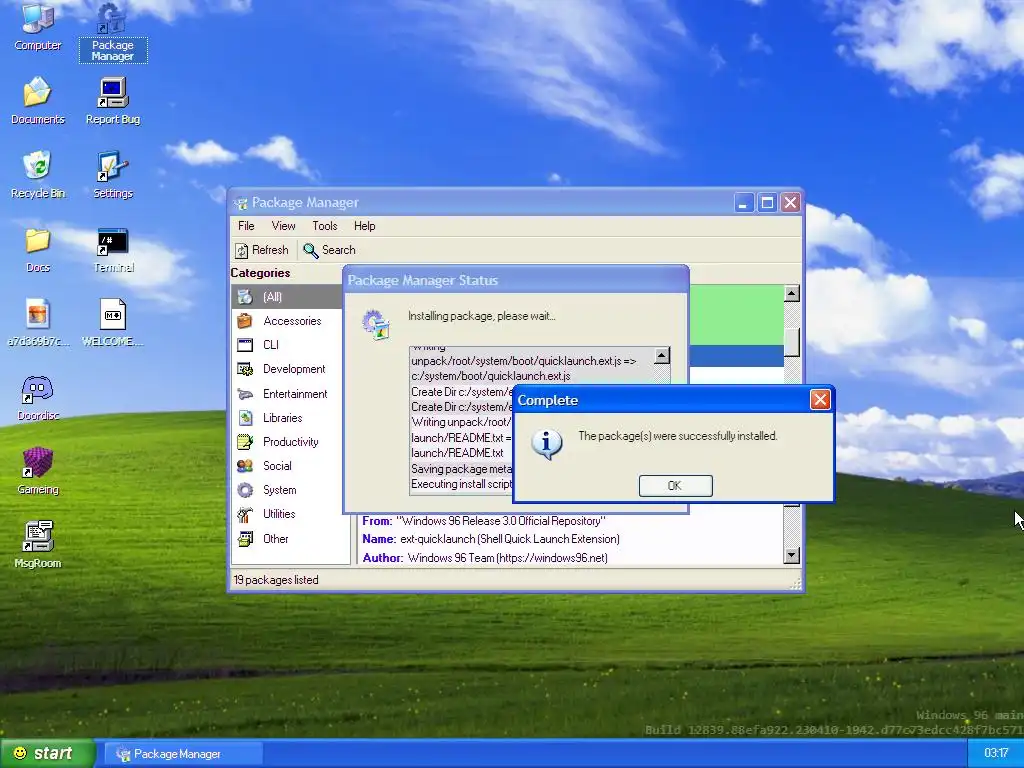Click the System category gear icon
Viewport: 1024px width, 768px height.
[245, 490]
